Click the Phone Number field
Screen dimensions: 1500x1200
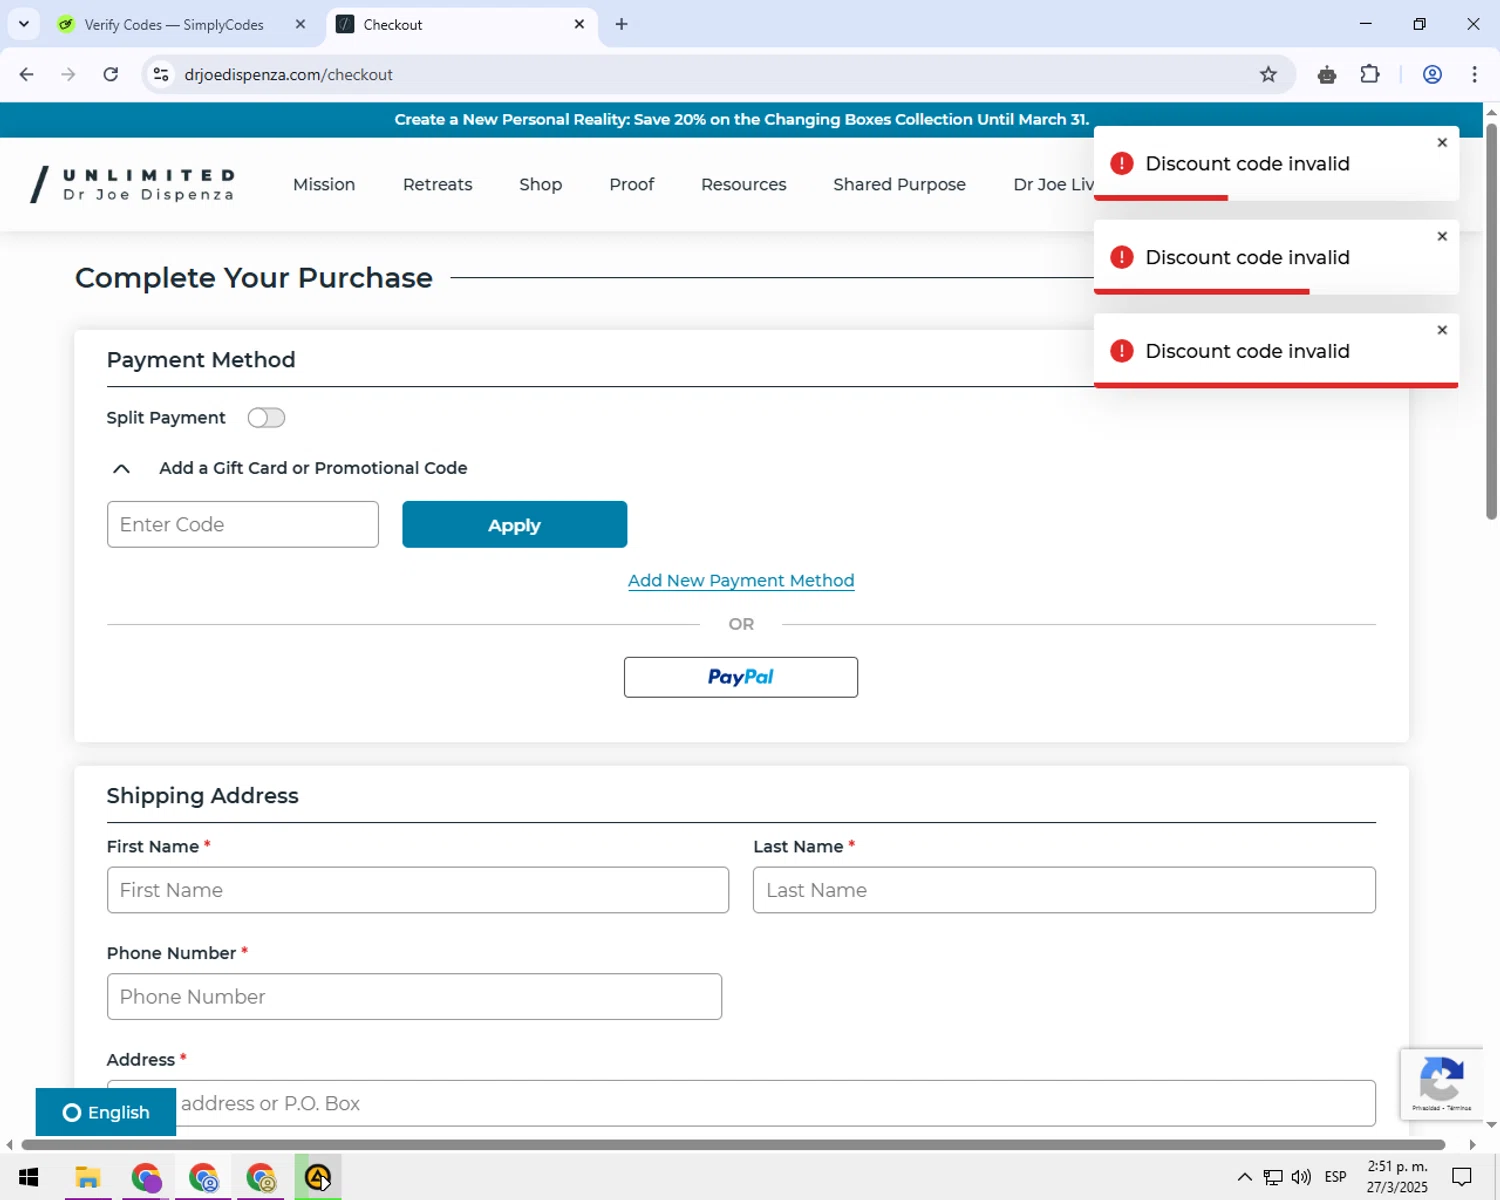coord(414,997)
